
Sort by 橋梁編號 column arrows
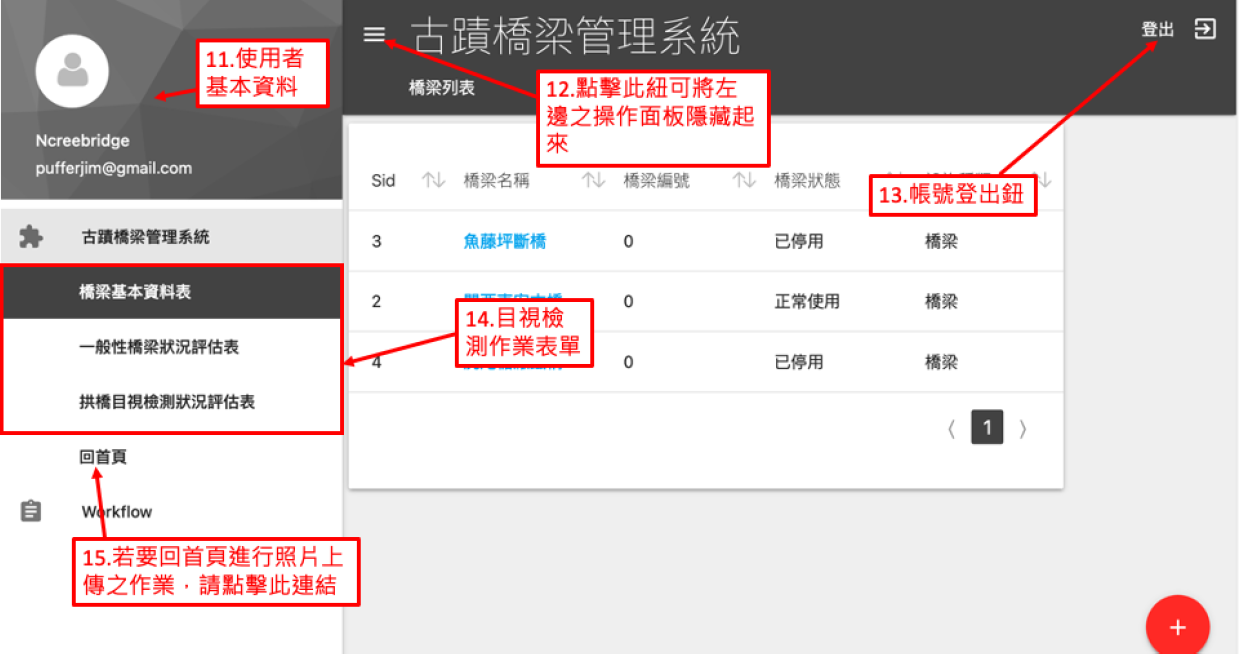pos(743,181)
